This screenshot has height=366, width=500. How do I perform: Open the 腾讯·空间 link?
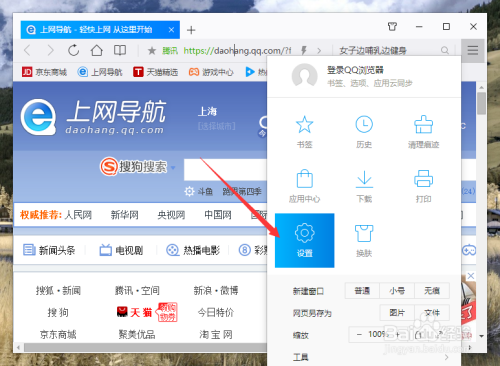pos(137,291)
